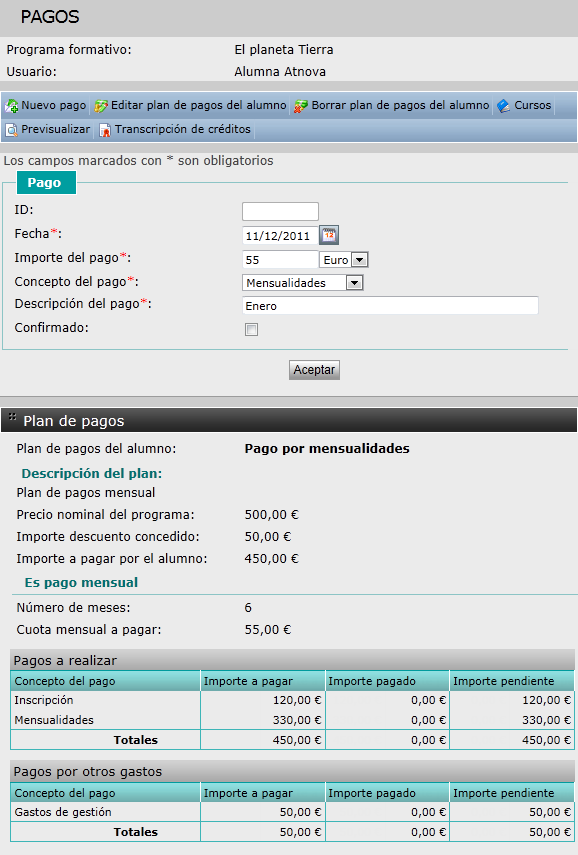Click the Aceptar button
The image size is (578, 855).
(314, 370)
